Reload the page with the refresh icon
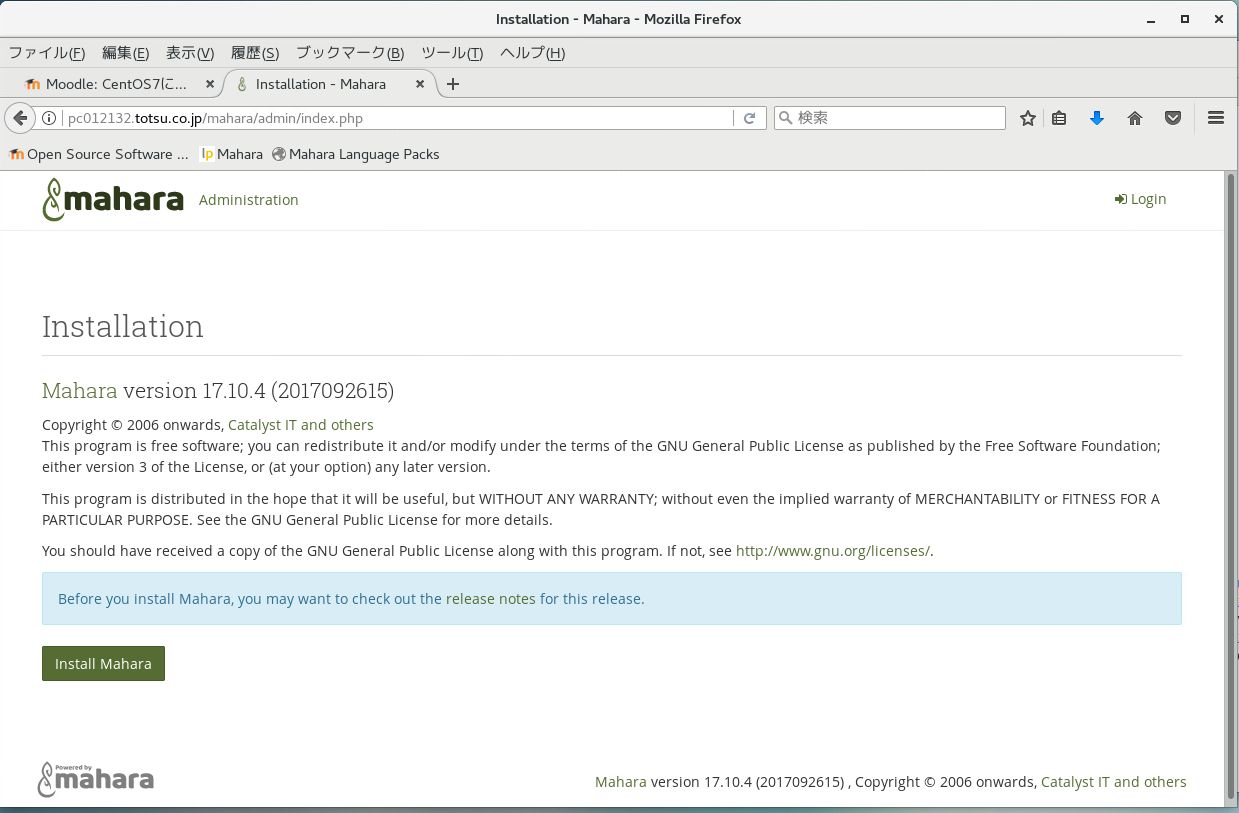Viewport: 1239px width, 813px height. (x=749, y=118)
